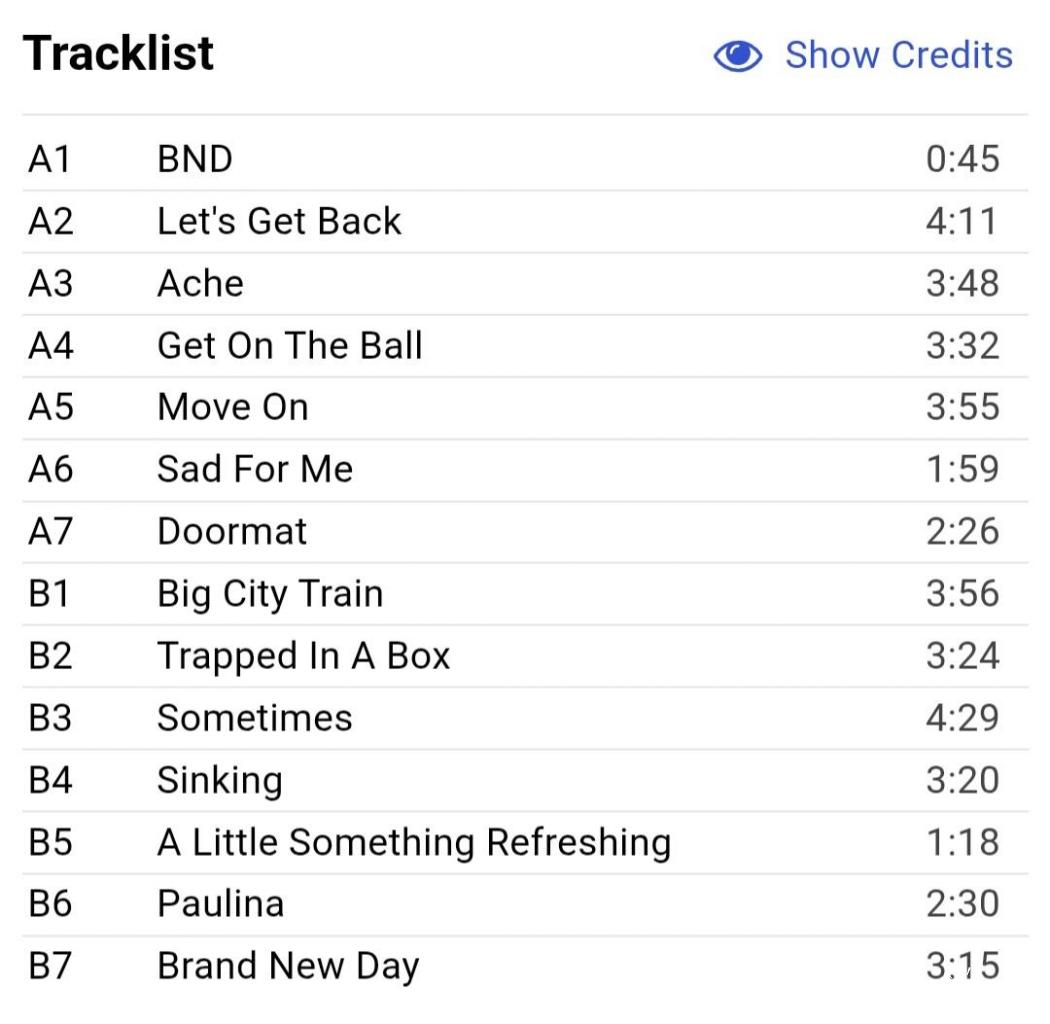Click Brand New Day track title
This screenshot has width=1050, height=1024.
(x=288, y=966)
